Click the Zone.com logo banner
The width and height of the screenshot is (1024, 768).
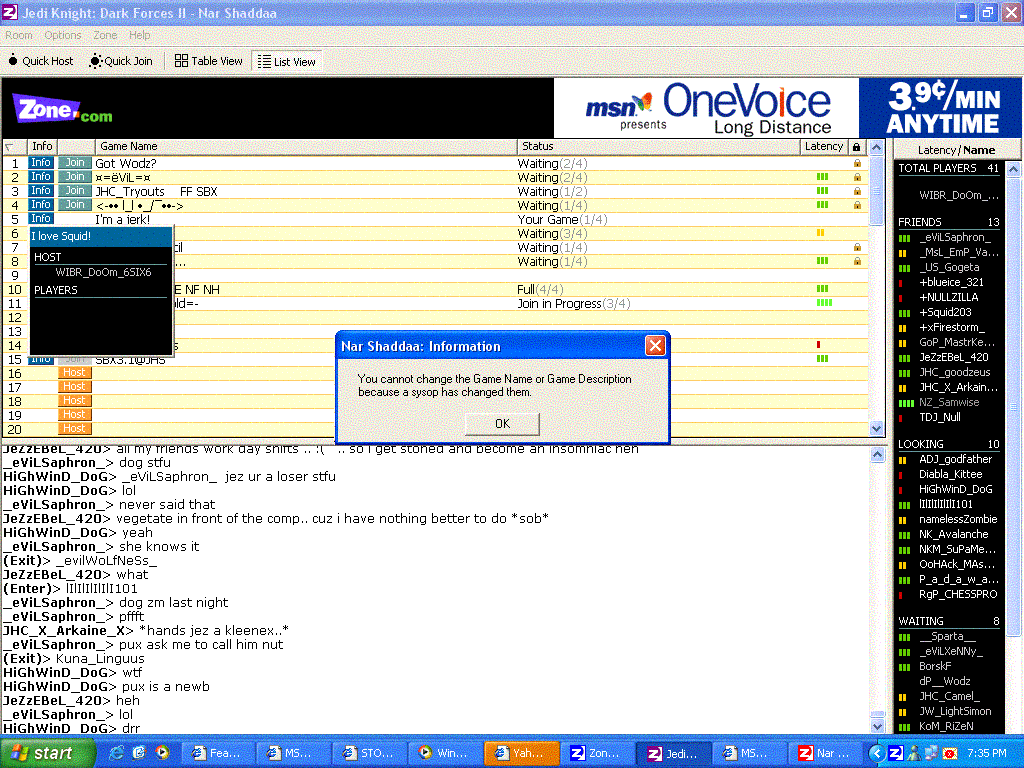tap(63, 110)
